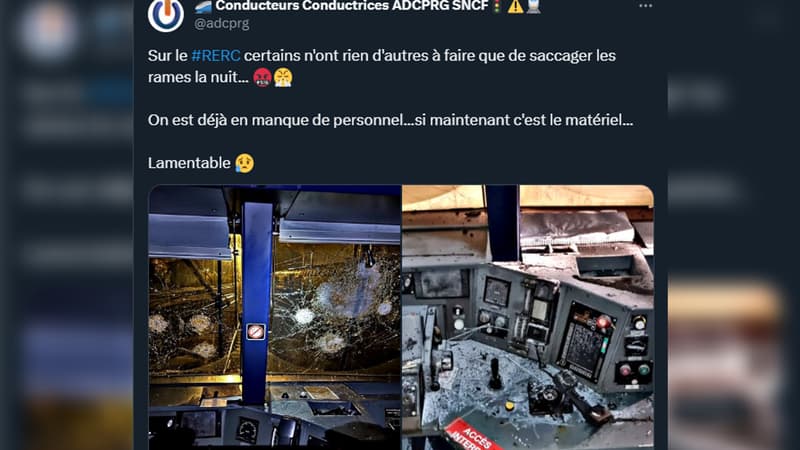Click the traffic light emoji in name
The width and height of the screenshot is (800, 450).
click(496, 7)
